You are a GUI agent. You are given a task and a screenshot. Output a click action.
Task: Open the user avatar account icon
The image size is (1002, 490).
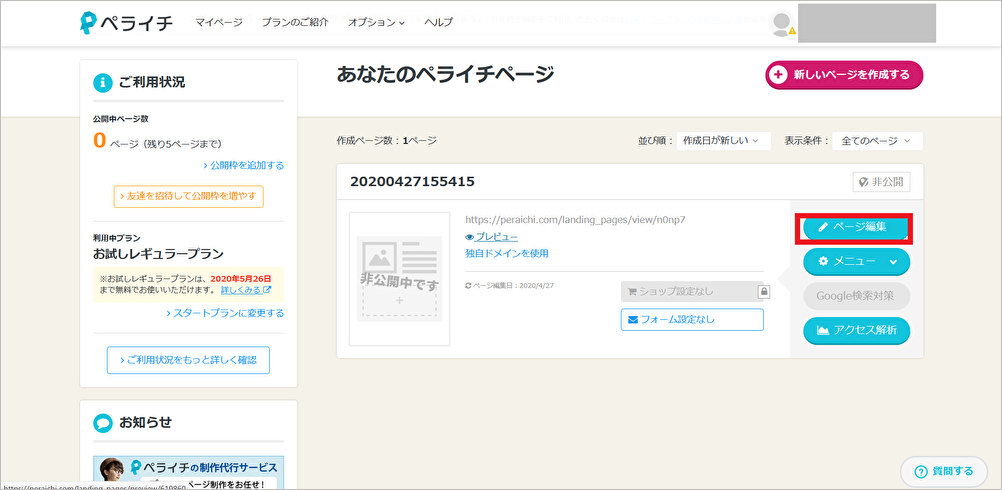781,23
